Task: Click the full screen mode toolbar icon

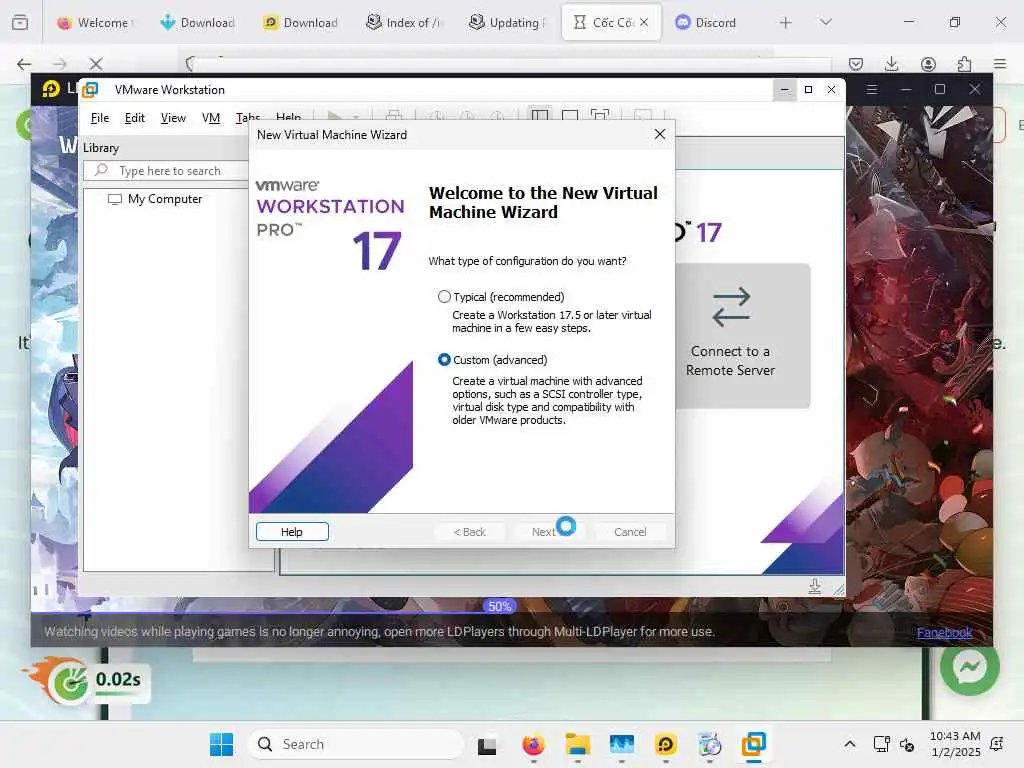Action: pyautogui.click(x=600, y=116)
